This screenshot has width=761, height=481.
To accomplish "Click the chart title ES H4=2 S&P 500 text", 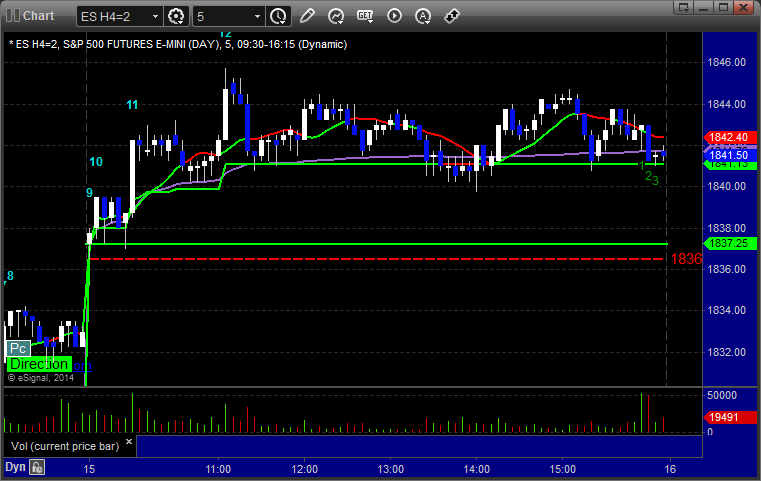I will 178,44.
